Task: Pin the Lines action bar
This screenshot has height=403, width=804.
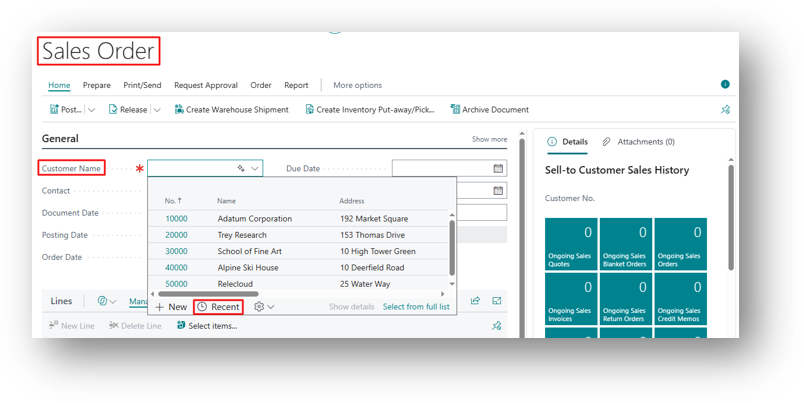Action: point(496,326)
